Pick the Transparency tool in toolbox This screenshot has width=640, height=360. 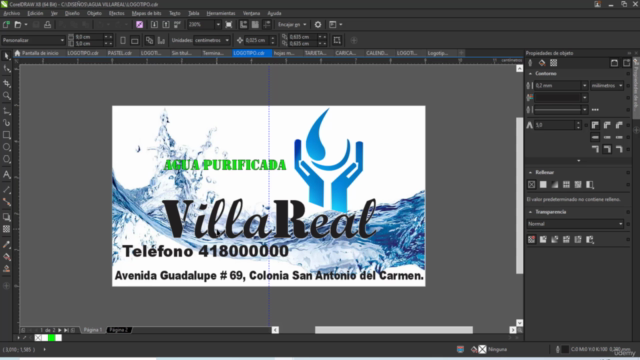click(x=7, y=229)
